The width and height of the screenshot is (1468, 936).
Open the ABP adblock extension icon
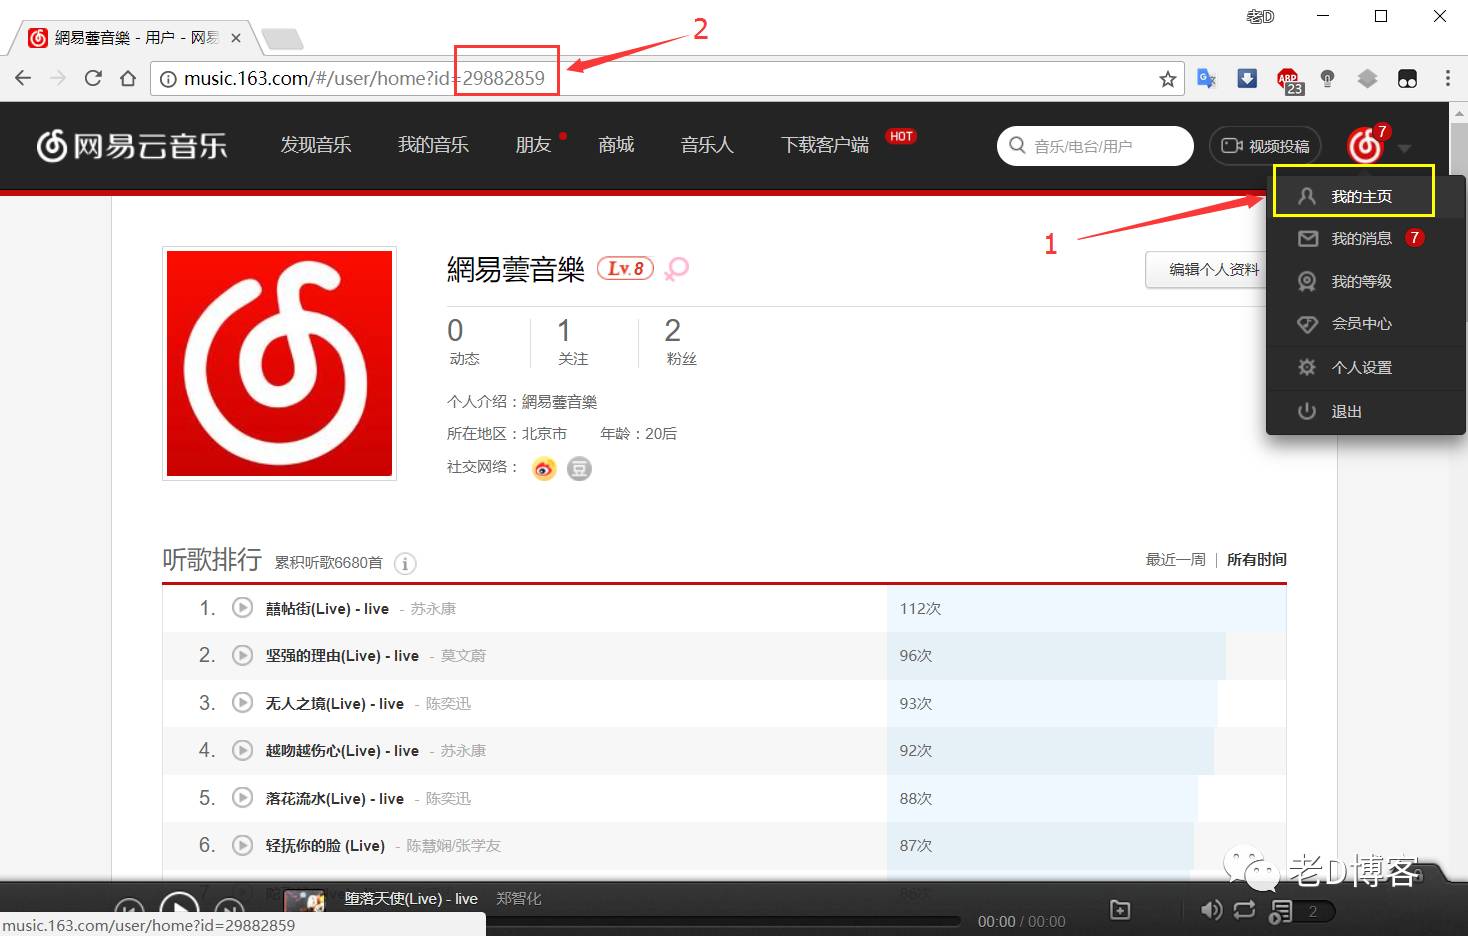coord(1289,80)
